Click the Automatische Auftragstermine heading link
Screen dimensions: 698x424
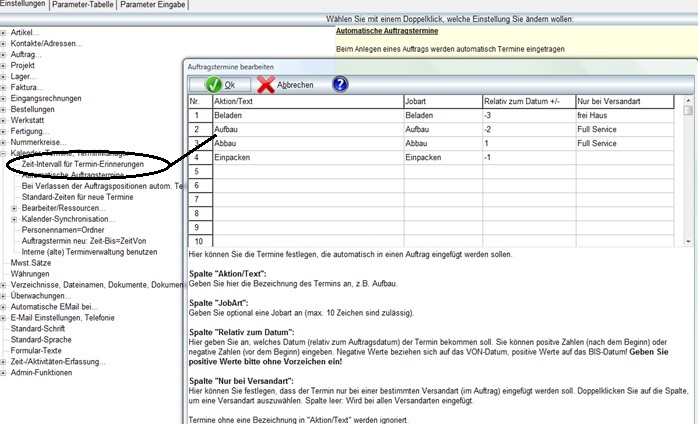coord(387,31)
